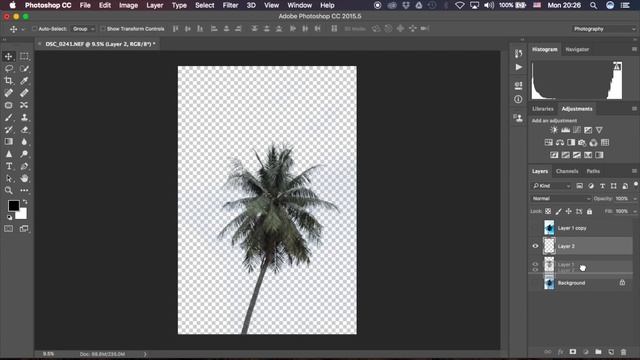Select the Eraser tool
Image resolution: width=640 pixels, height=360 pixels.
click(24, 130)
